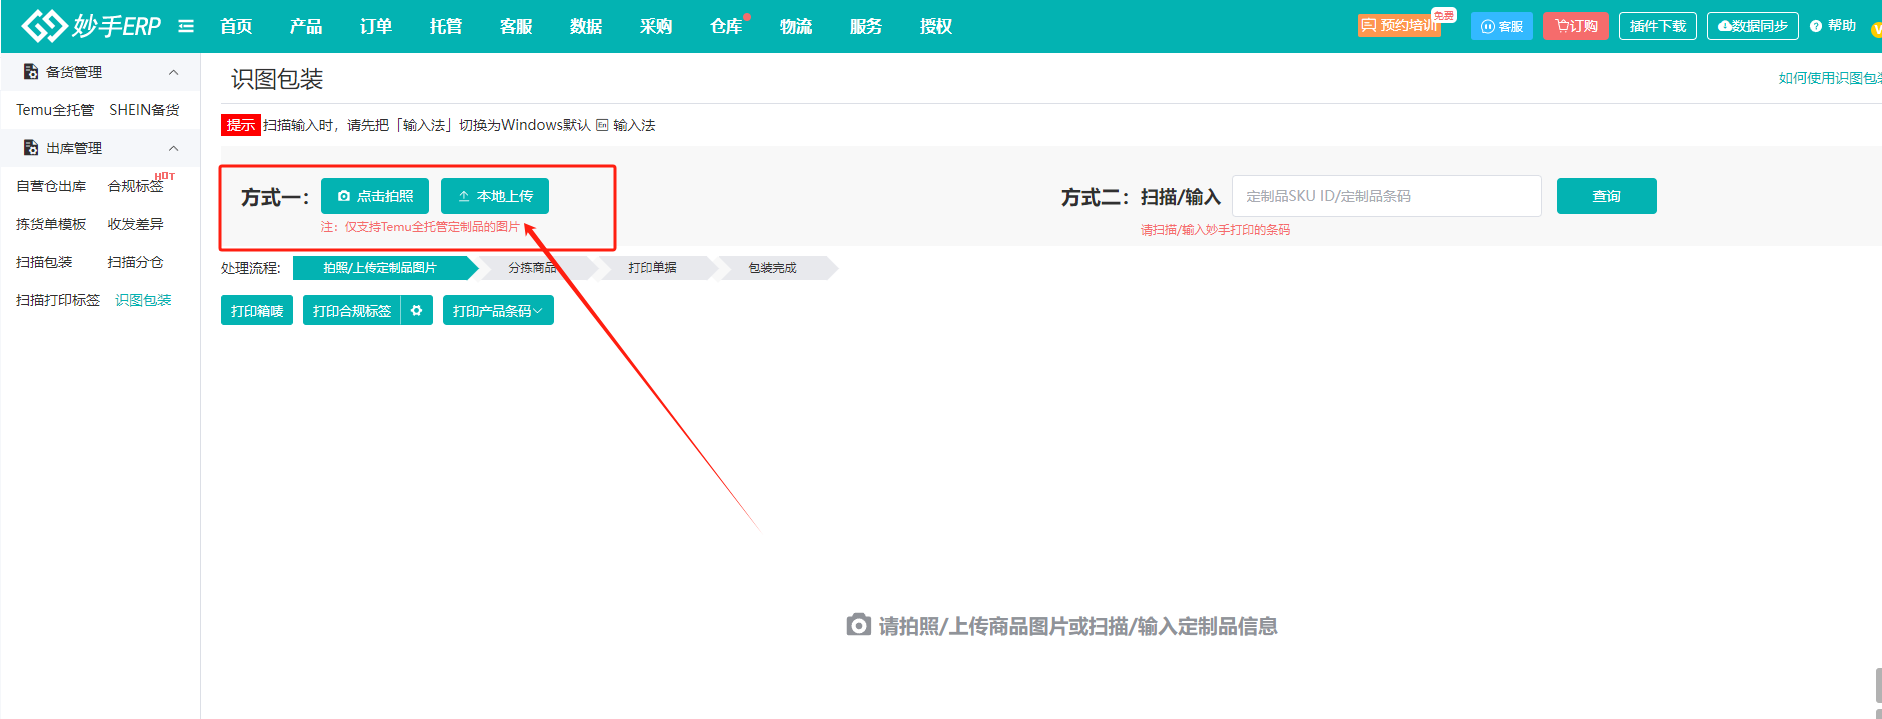Click the red 提示 label
The height and width of the screenshot is (719, 1882).
[x=241, y=125]
